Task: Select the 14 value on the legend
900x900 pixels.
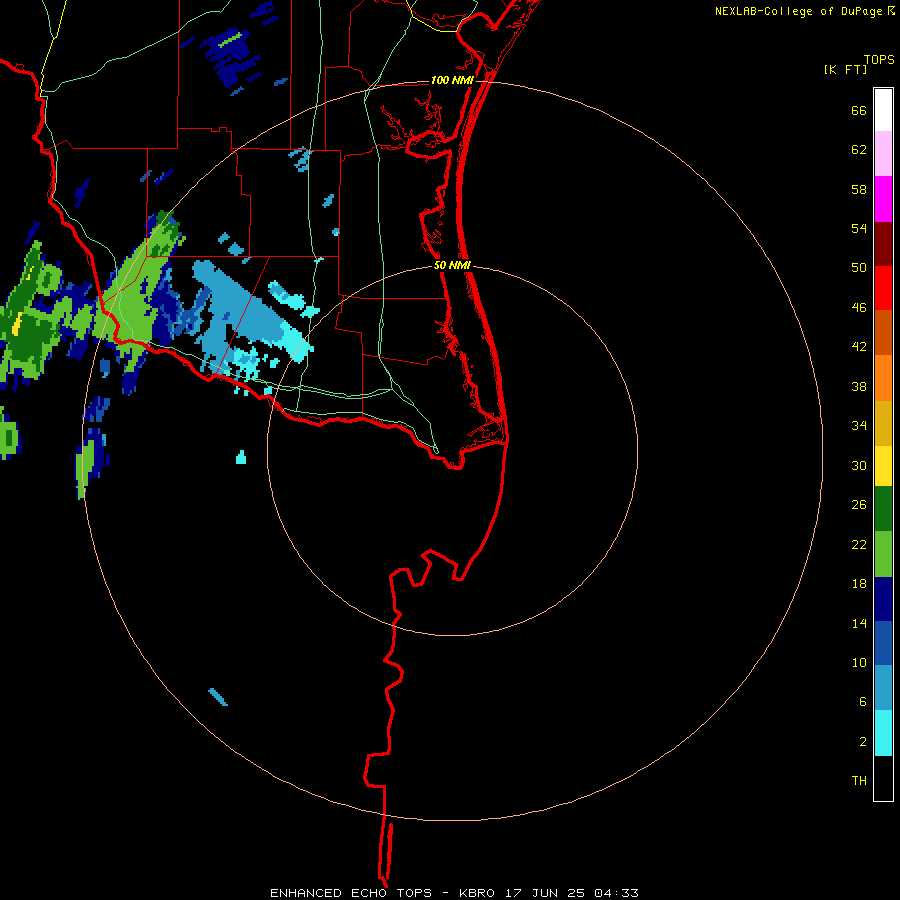Action: pyautogui.click(x=859, y=623)
